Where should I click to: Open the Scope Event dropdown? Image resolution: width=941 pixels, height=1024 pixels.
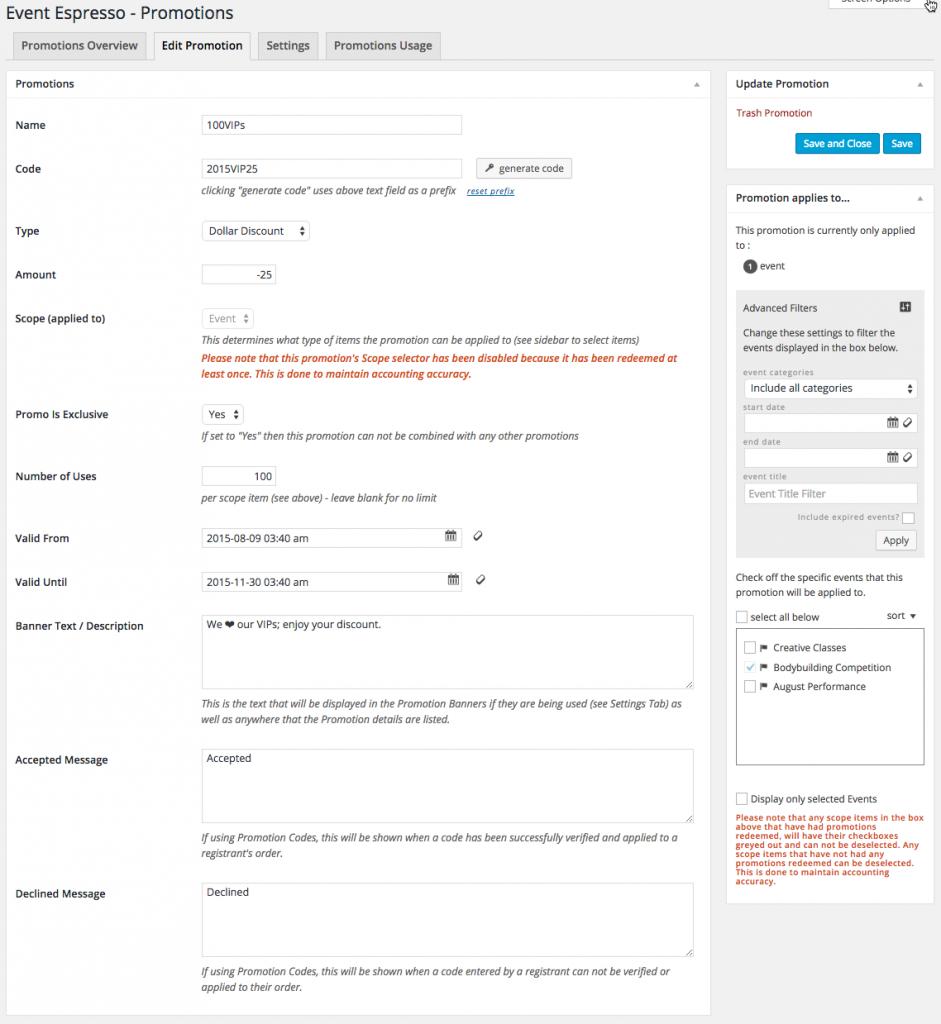pyautogui.click(x=227, y=319)
